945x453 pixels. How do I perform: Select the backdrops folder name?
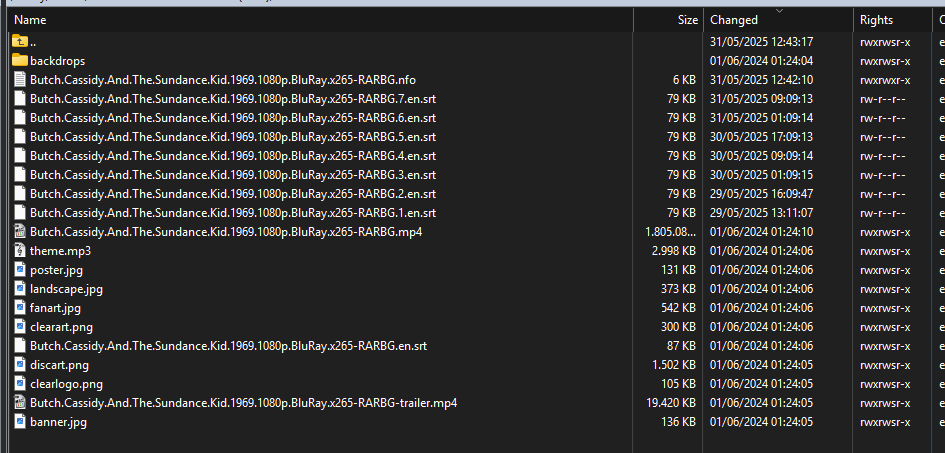(57, 61)
